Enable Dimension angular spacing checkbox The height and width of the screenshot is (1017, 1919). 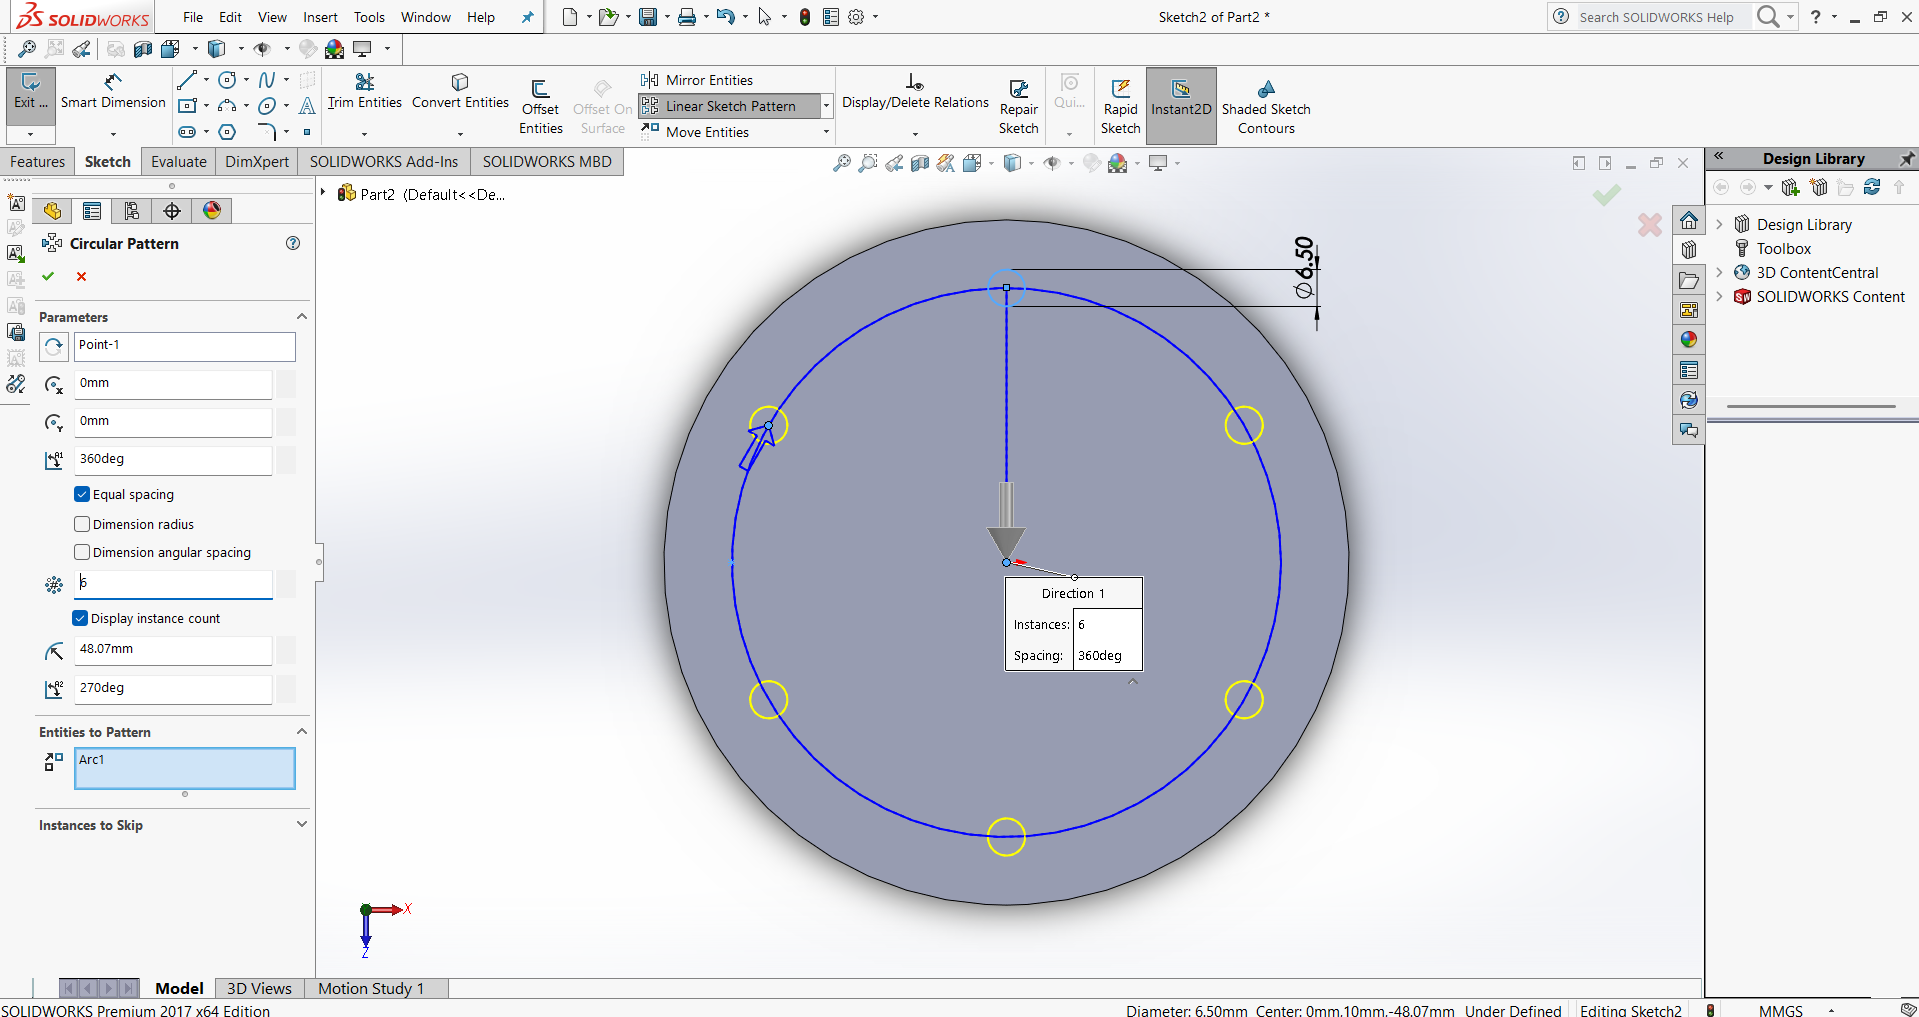82,552
